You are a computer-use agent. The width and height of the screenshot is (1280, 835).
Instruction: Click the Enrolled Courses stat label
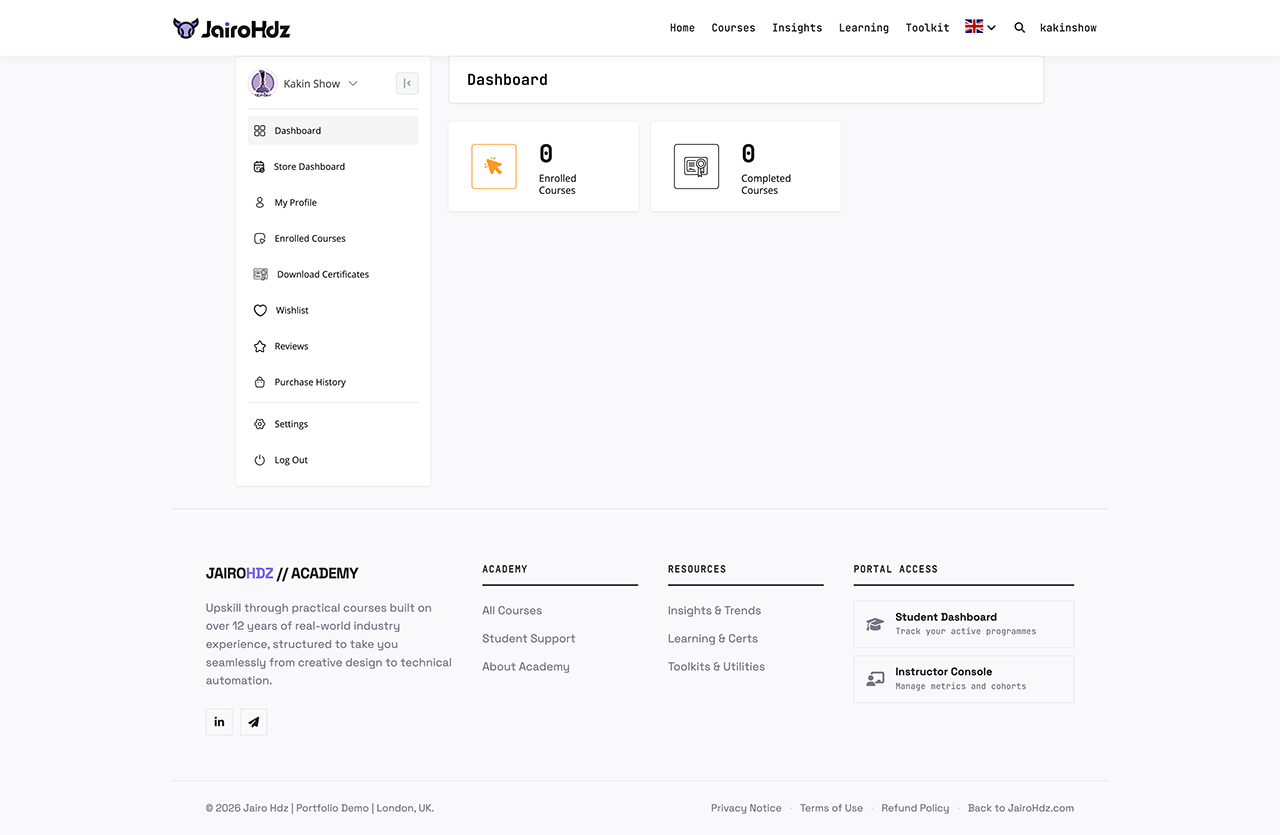click(558, 185)
